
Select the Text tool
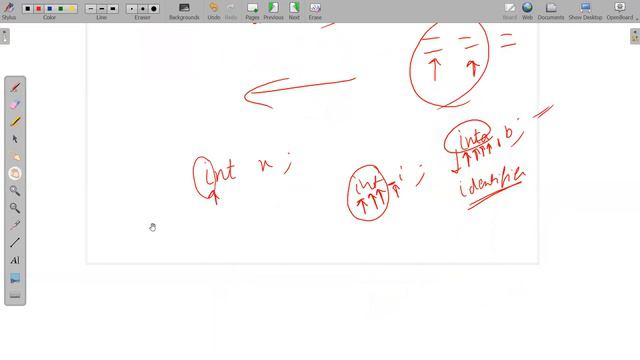point(15,260)
